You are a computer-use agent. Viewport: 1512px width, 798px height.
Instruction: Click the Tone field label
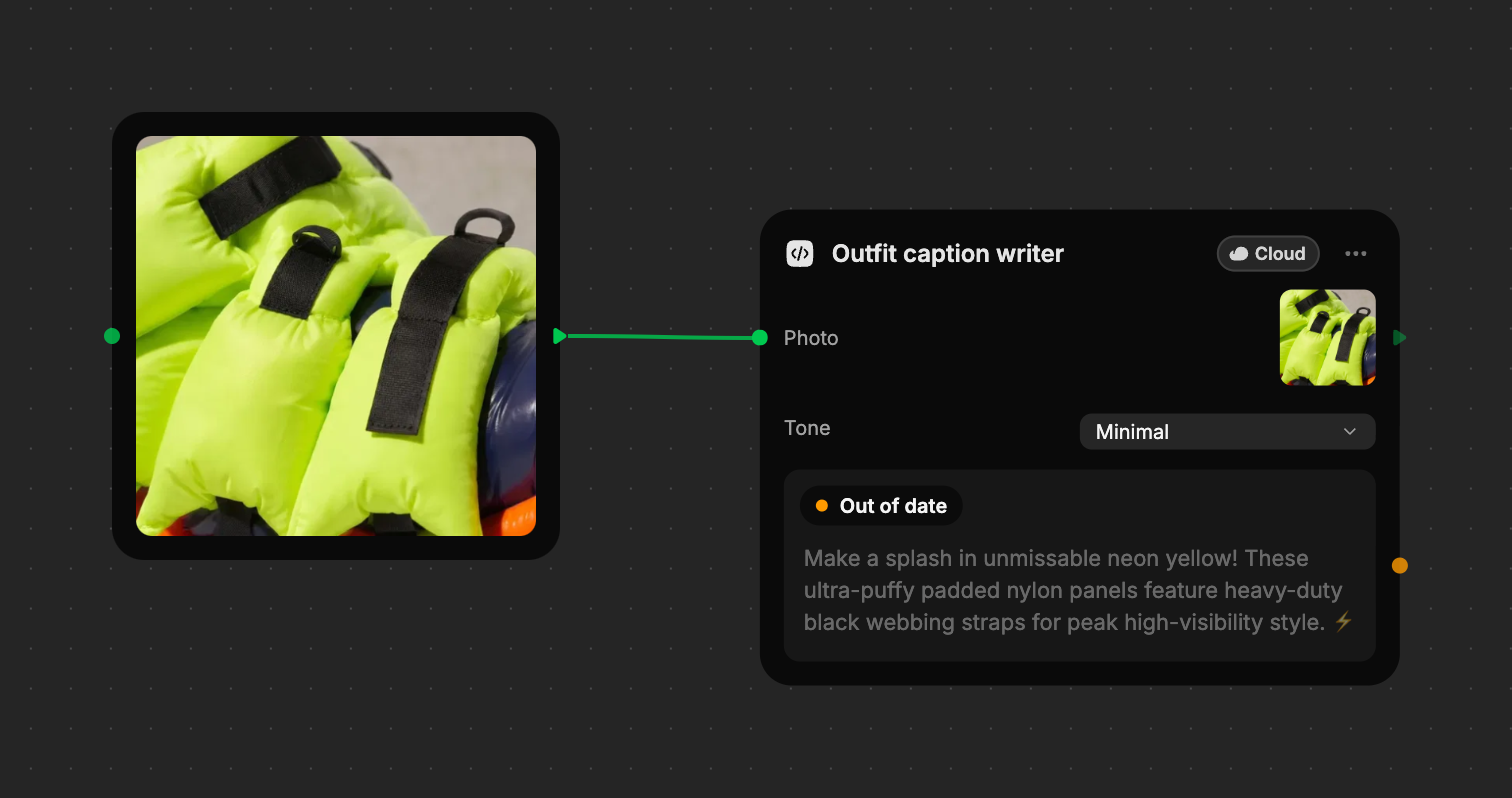point(807,428)
